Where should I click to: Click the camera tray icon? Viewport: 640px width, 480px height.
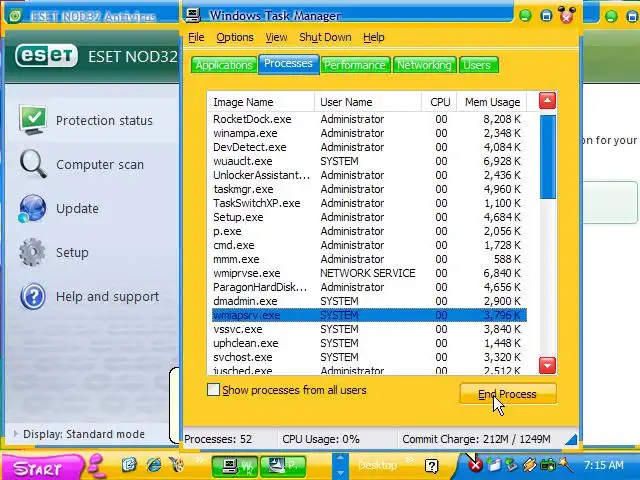pyautogui.click(x=547, y=464)
